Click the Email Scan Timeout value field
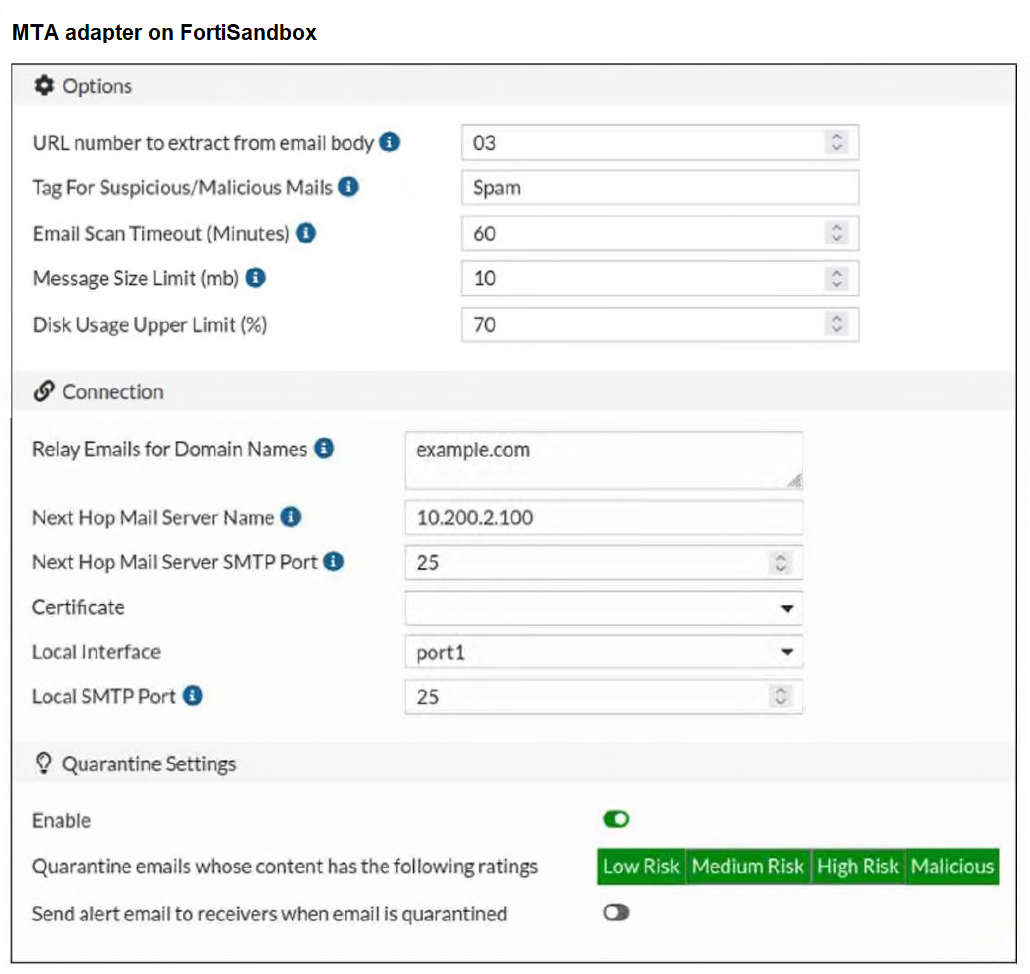 660,233
